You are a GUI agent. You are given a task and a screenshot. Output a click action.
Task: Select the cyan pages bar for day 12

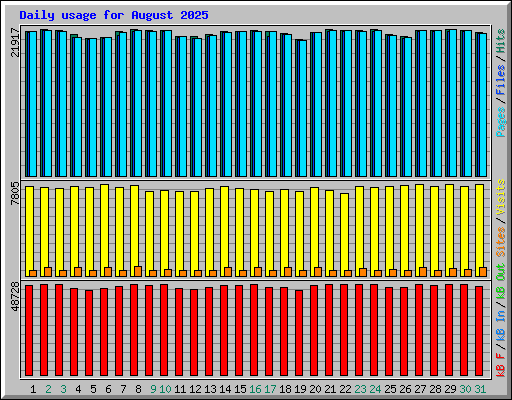click(198, 107)
